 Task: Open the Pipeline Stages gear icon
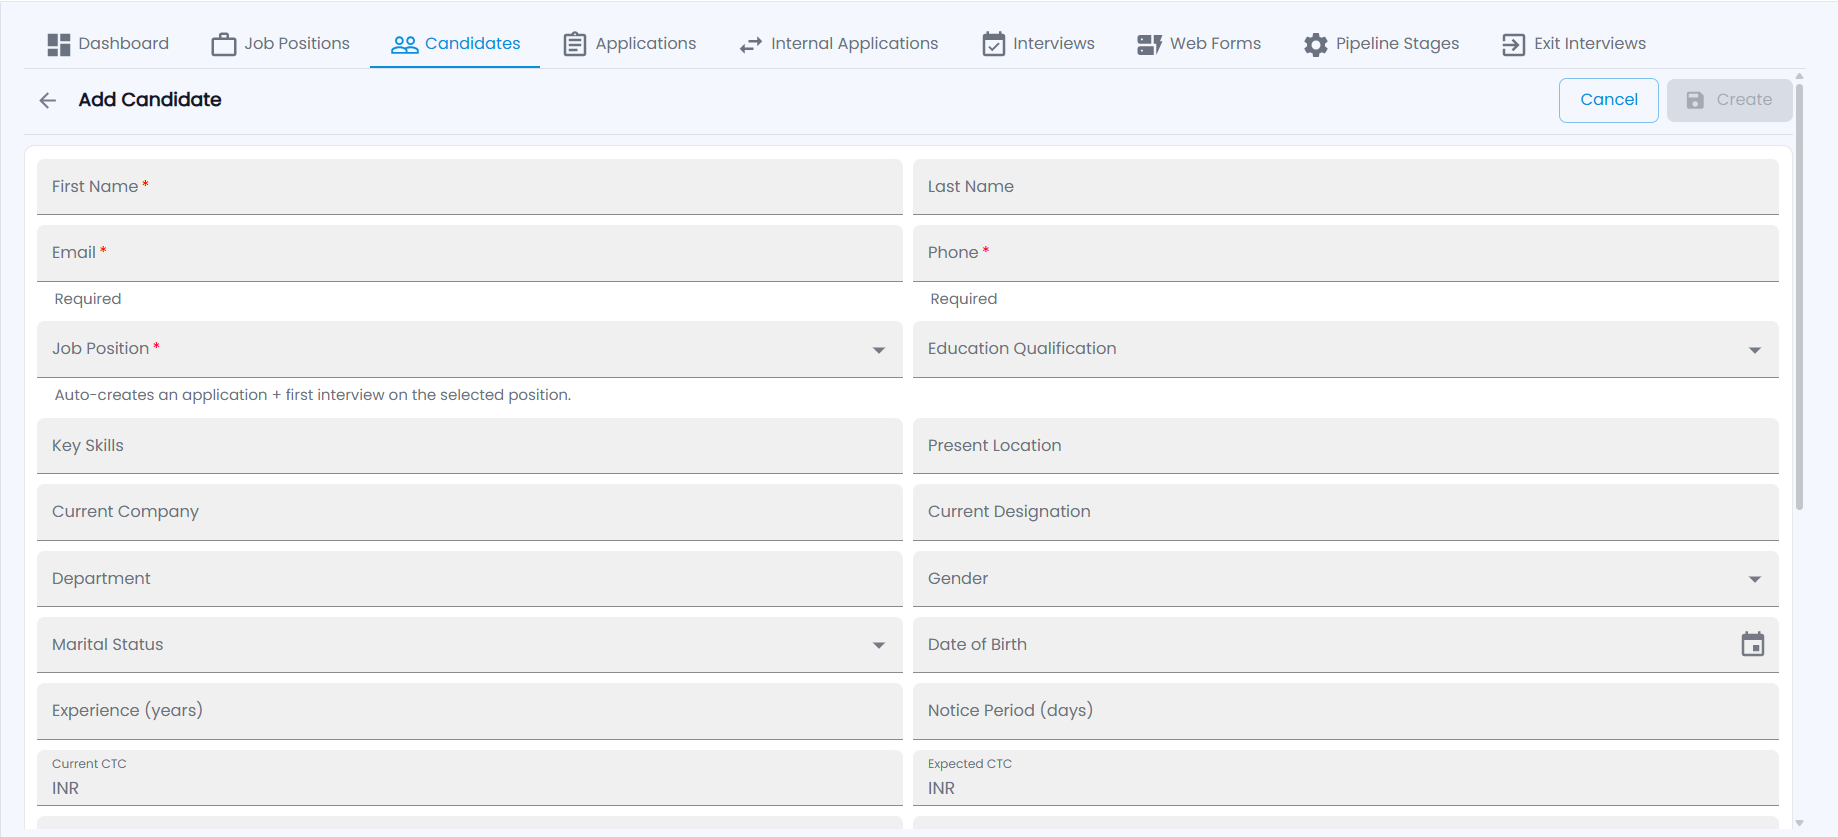coord(1316,44)
